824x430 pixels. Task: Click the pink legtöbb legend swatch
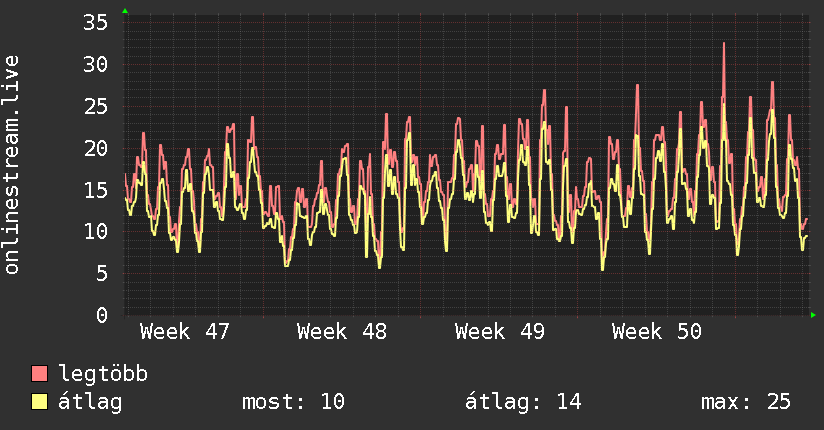point(39,374)
